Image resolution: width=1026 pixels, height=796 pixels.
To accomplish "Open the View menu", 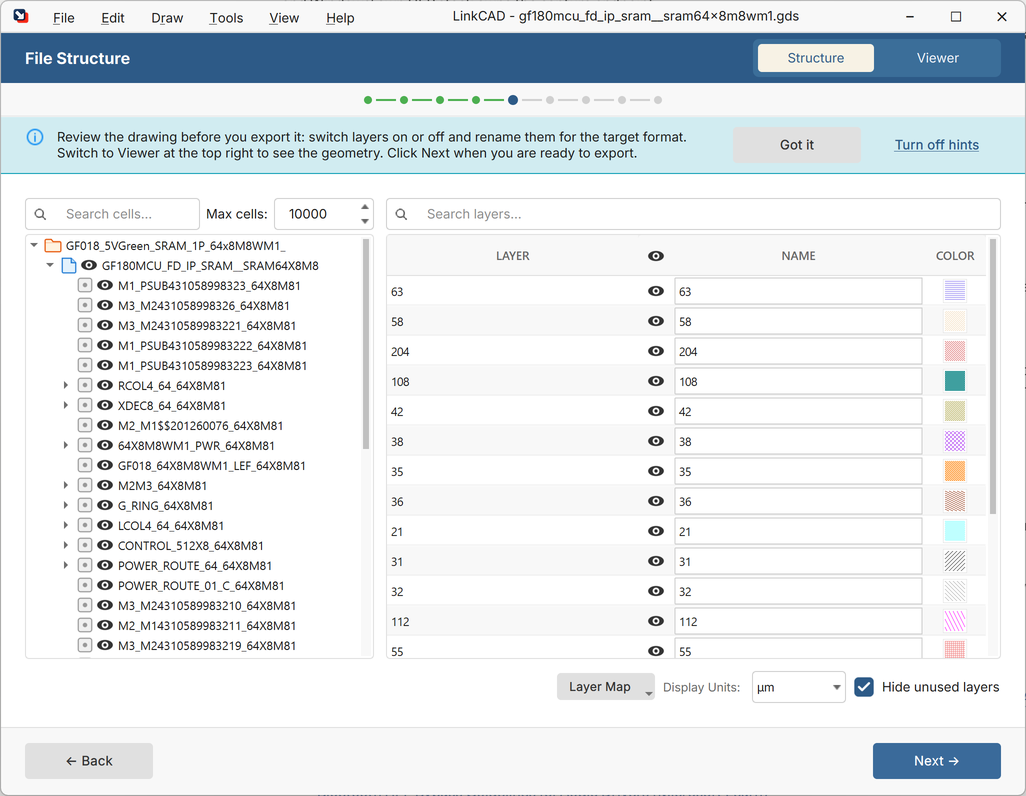I will (284, 18).
